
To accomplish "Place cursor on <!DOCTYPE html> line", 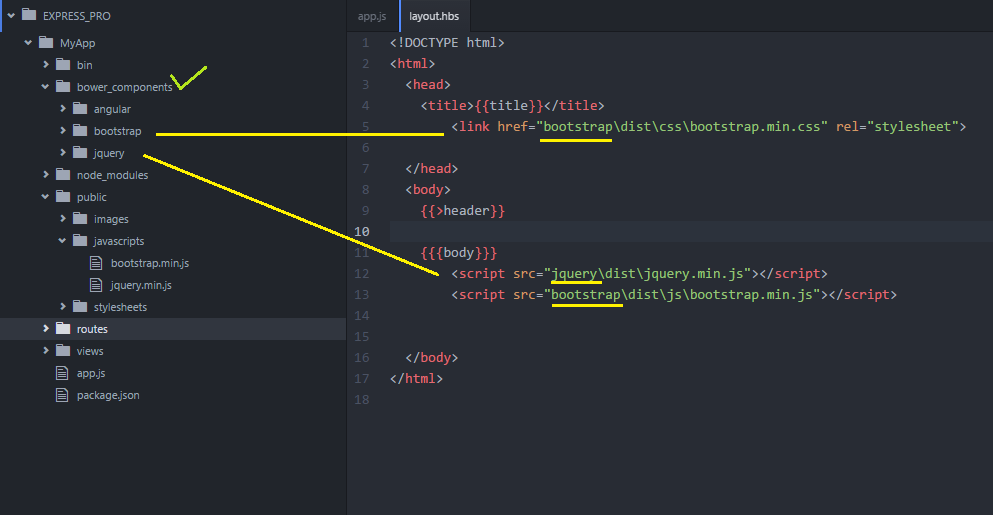I will (x=447, y=42).
